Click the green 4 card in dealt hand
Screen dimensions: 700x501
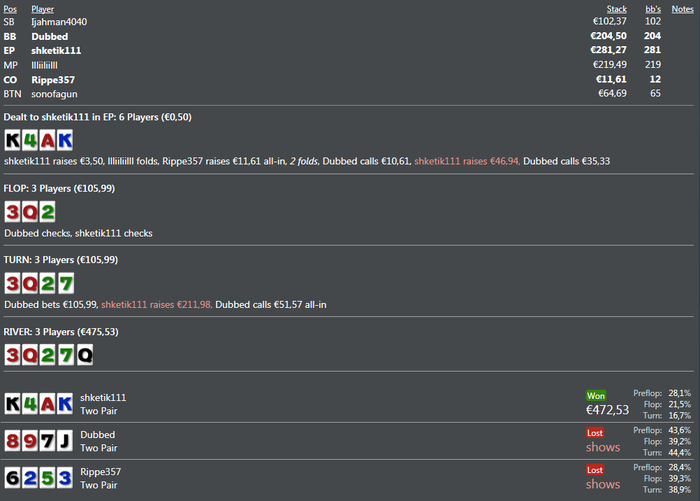30,140
